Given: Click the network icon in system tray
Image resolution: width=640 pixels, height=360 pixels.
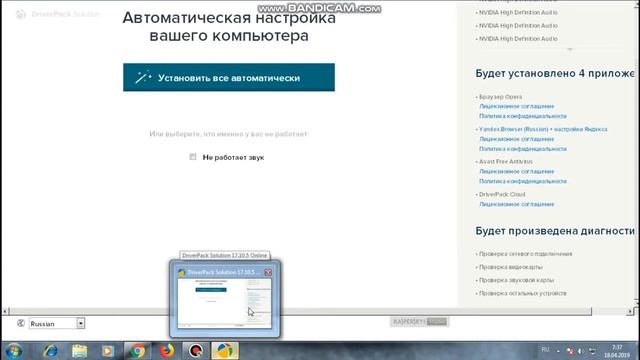Looking at the screenshot, I should point(592,351).
